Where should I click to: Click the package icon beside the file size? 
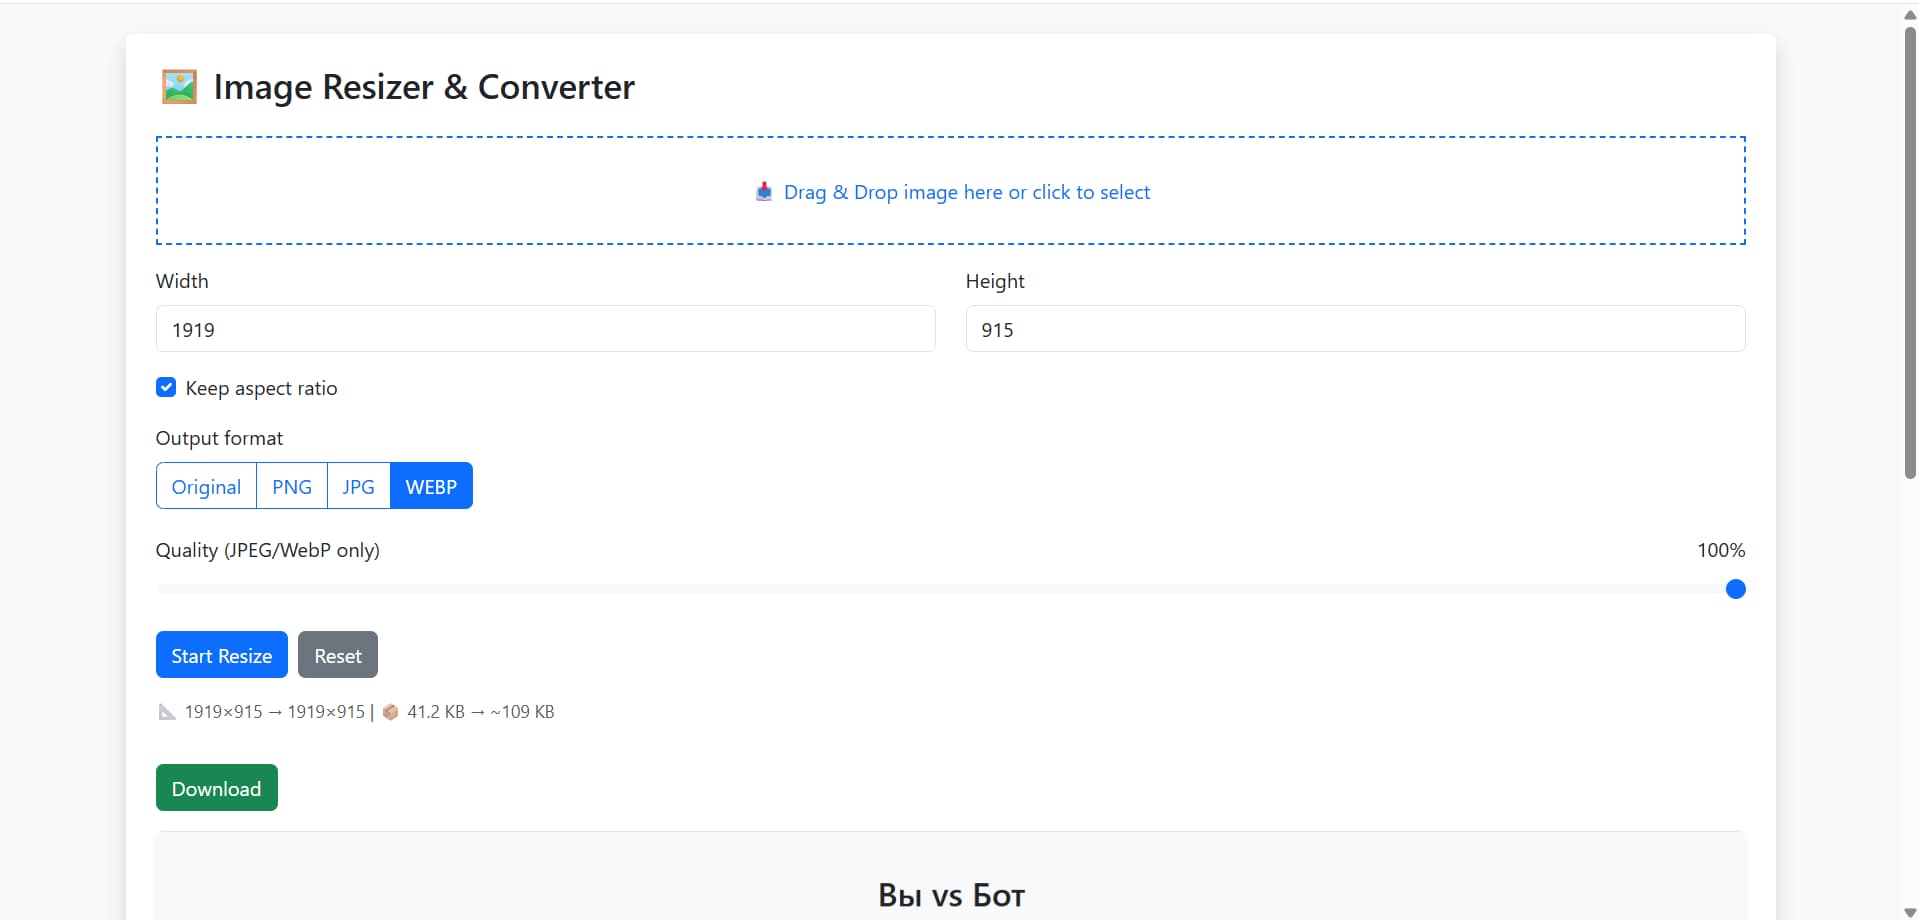click(391, 712)
